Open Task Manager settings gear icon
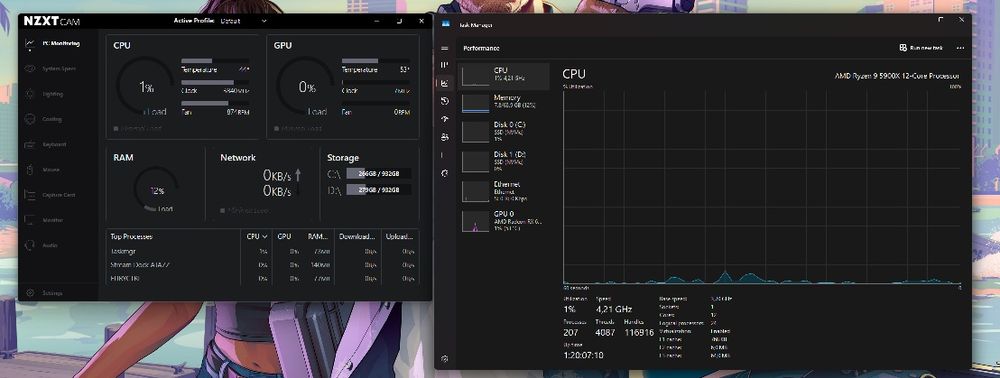Viewport: 1000px width, 378px height. (x=445, y=359)
